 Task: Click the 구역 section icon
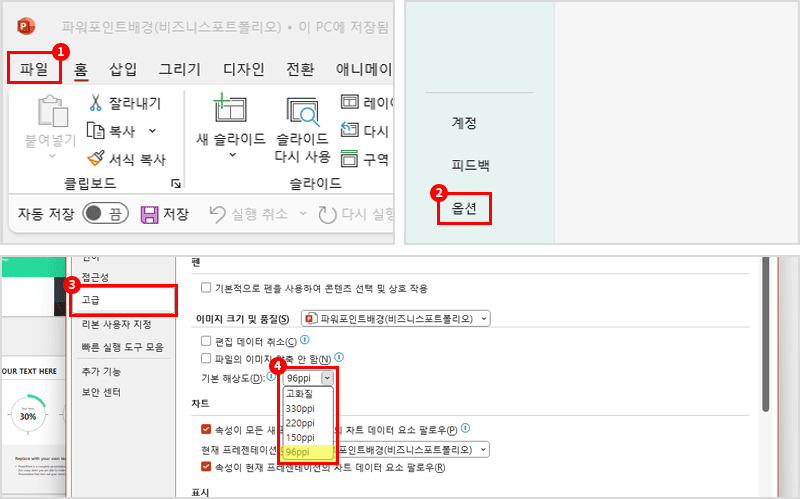pyautogui.click(x=349, y=159)
